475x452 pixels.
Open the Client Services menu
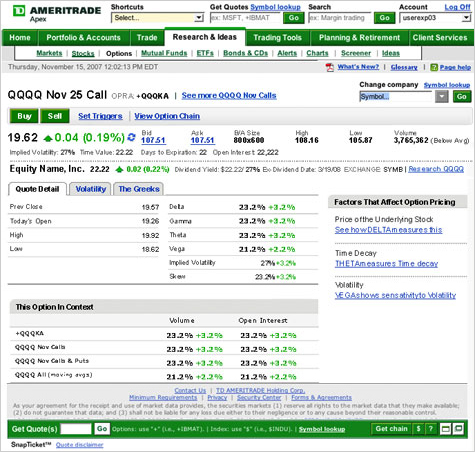440,38
